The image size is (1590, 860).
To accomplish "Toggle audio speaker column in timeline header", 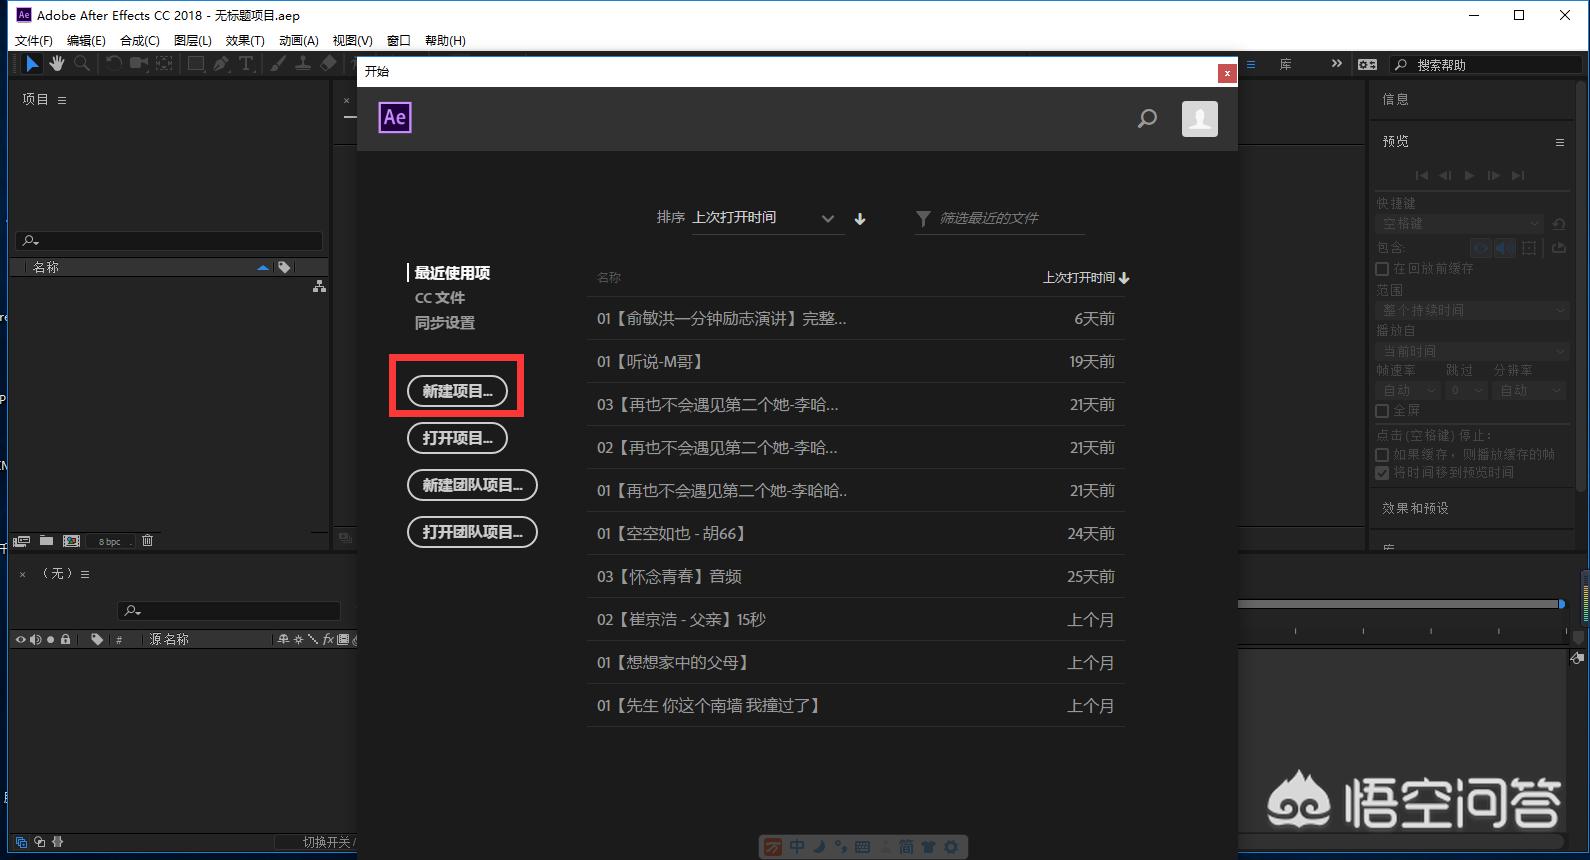I will pos(36,639).
